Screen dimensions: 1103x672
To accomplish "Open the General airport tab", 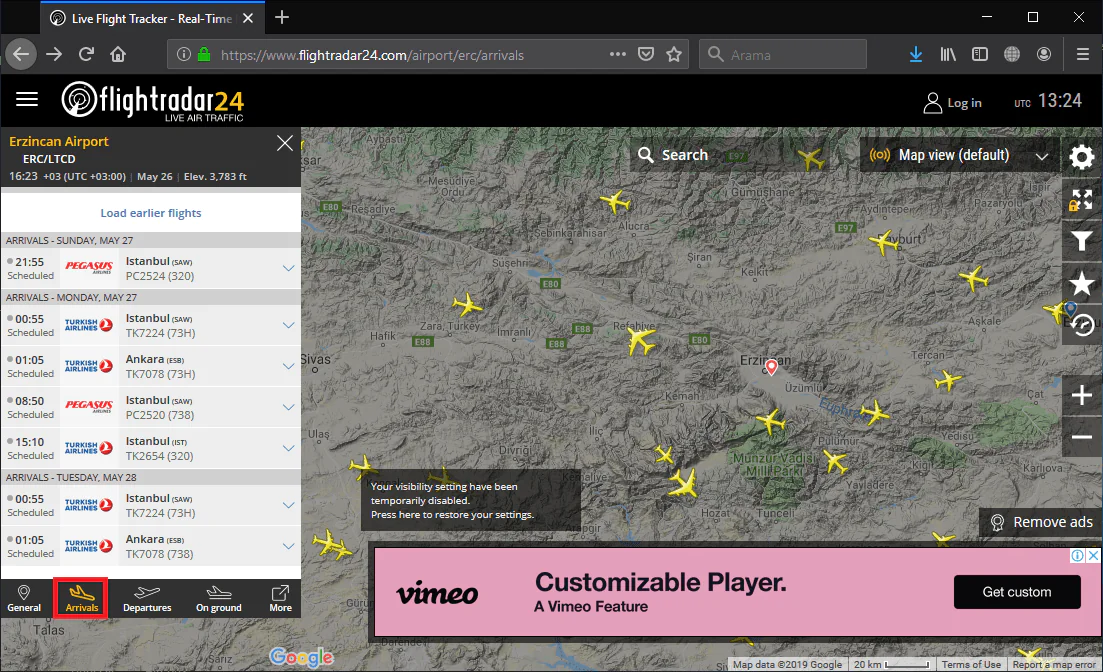I will (24, 599).
